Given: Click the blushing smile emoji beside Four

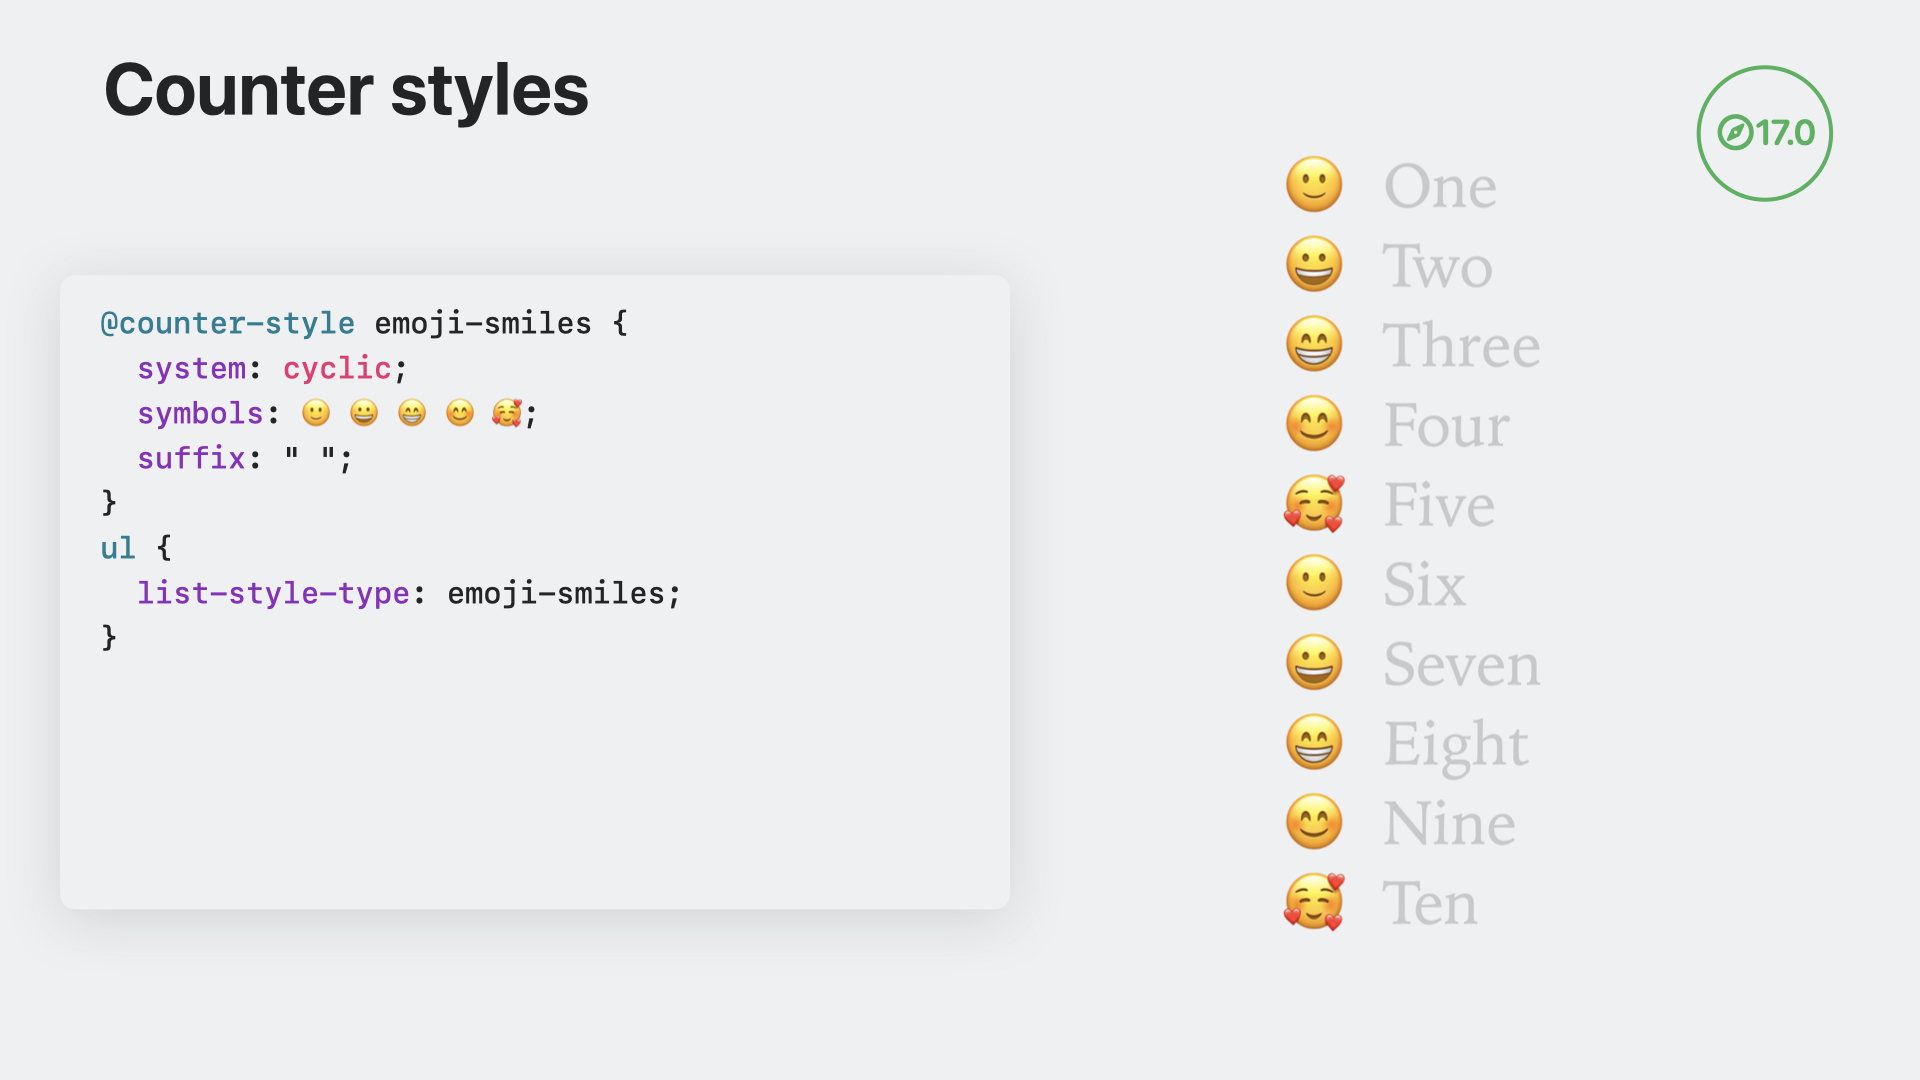Looking at the screenshot, I should 1314,423.
